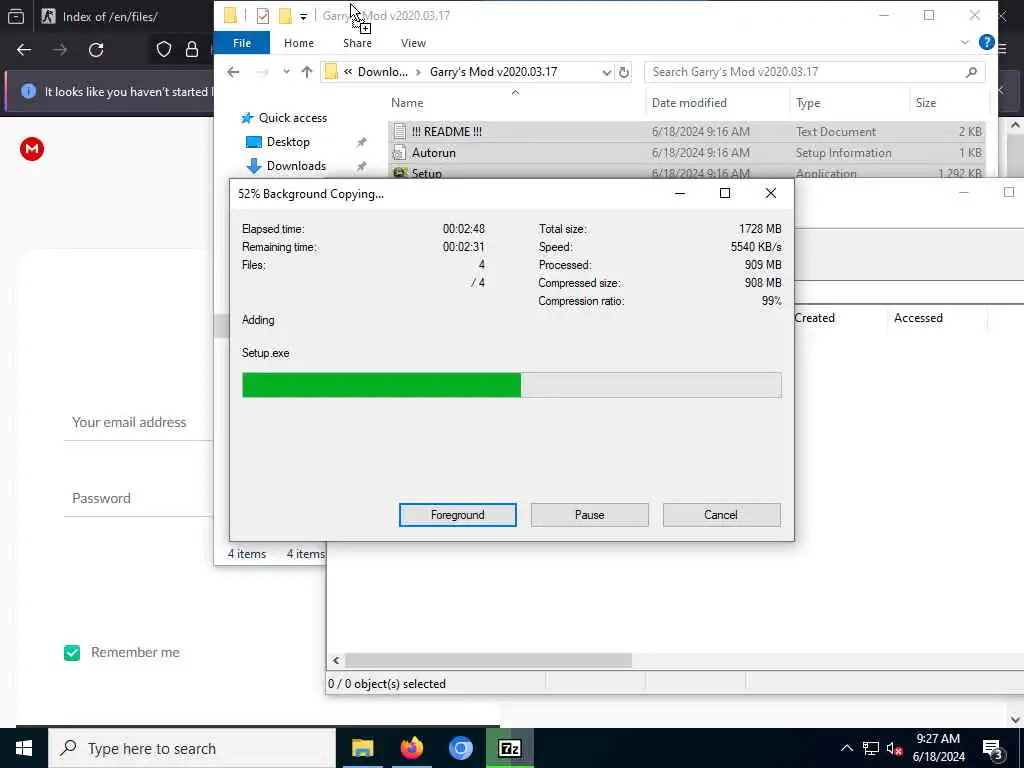1024x768 pixels.
Task: Open the File tab in Explorer
Action: pos(242,43)
